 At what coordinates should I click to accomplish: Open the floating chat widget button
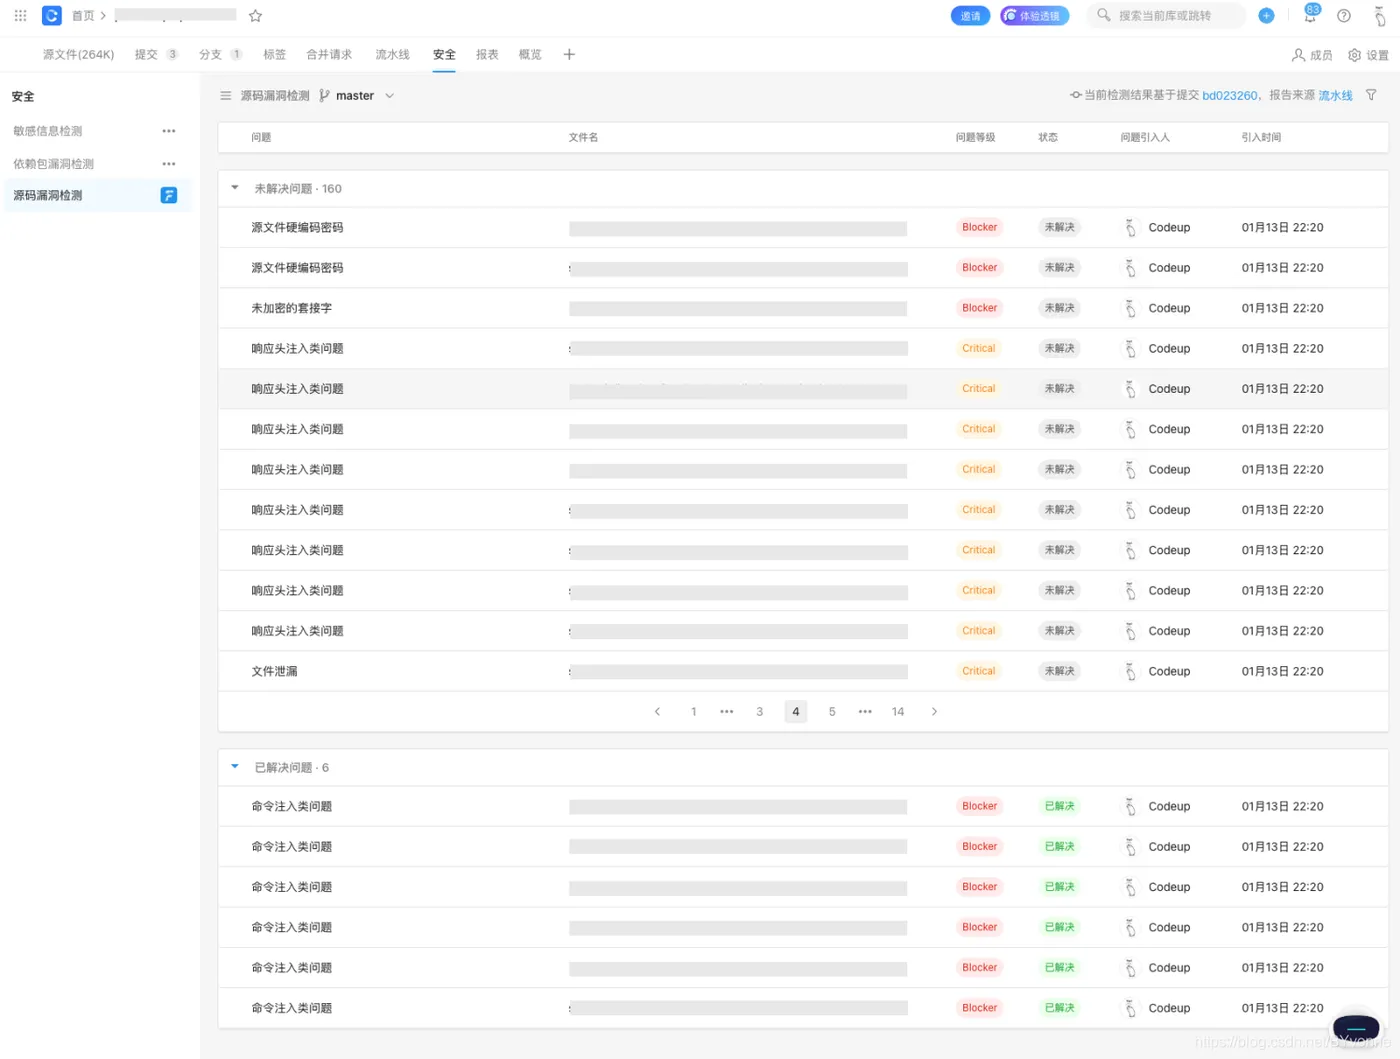[x=1356, y=1028]
